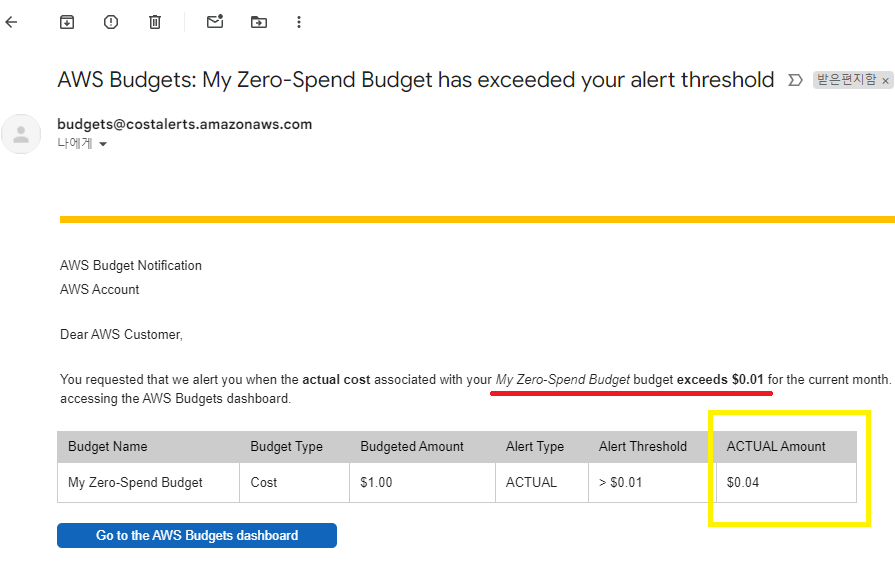Click the '> $0.01' threshold cell
Viewport: 895px width, 587px height.
(652, 483)
